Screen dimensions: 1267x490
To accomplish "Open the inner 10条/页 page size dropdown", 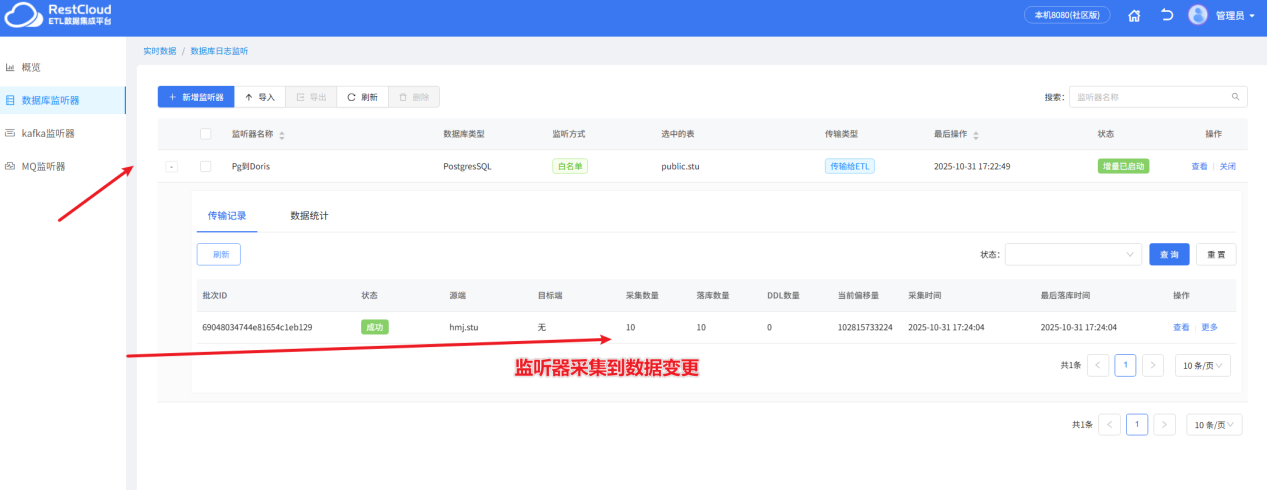I will (x=1202, y=365).
